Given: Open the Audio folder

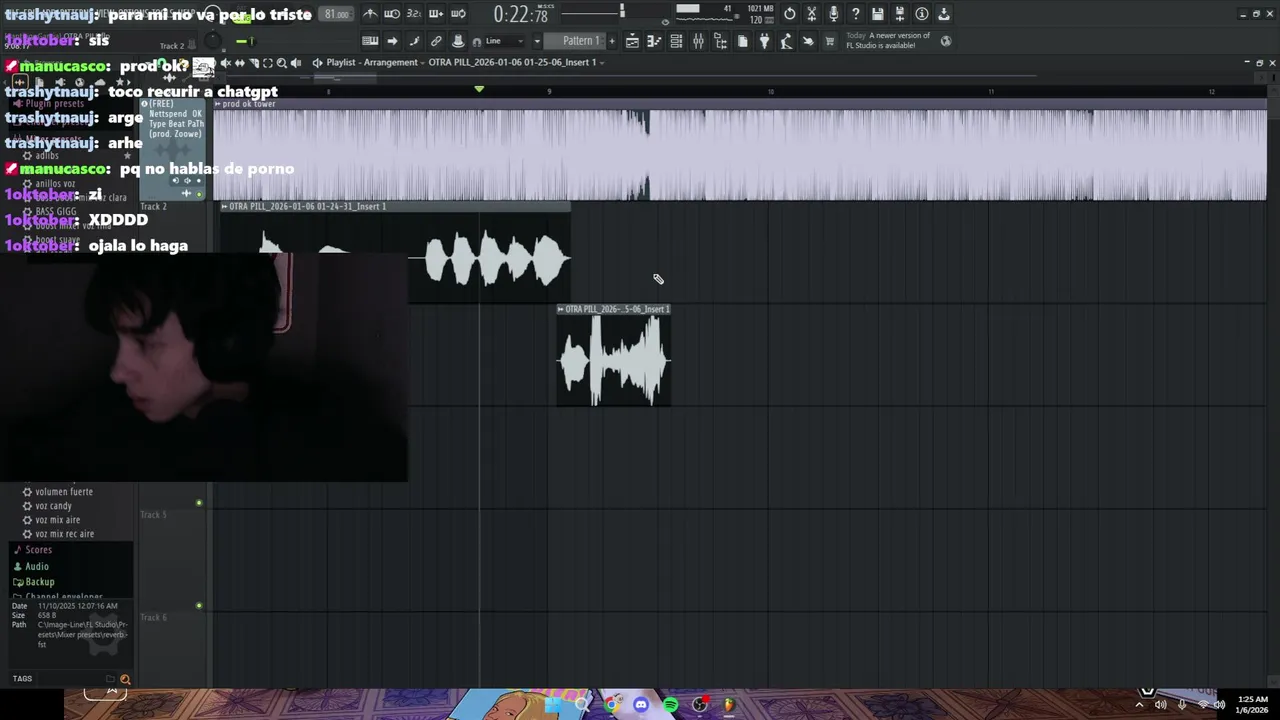Looking at the screenshot, I should [x=36, y=567].
